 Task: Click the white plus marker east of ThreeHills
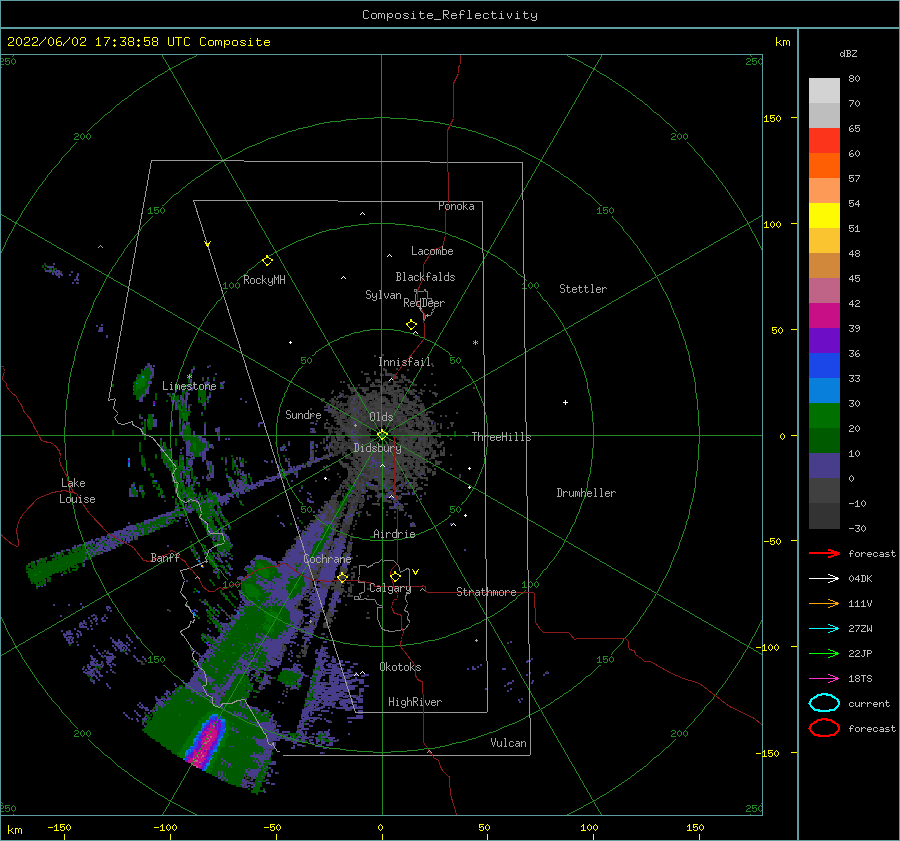click(x=565, y=402)
